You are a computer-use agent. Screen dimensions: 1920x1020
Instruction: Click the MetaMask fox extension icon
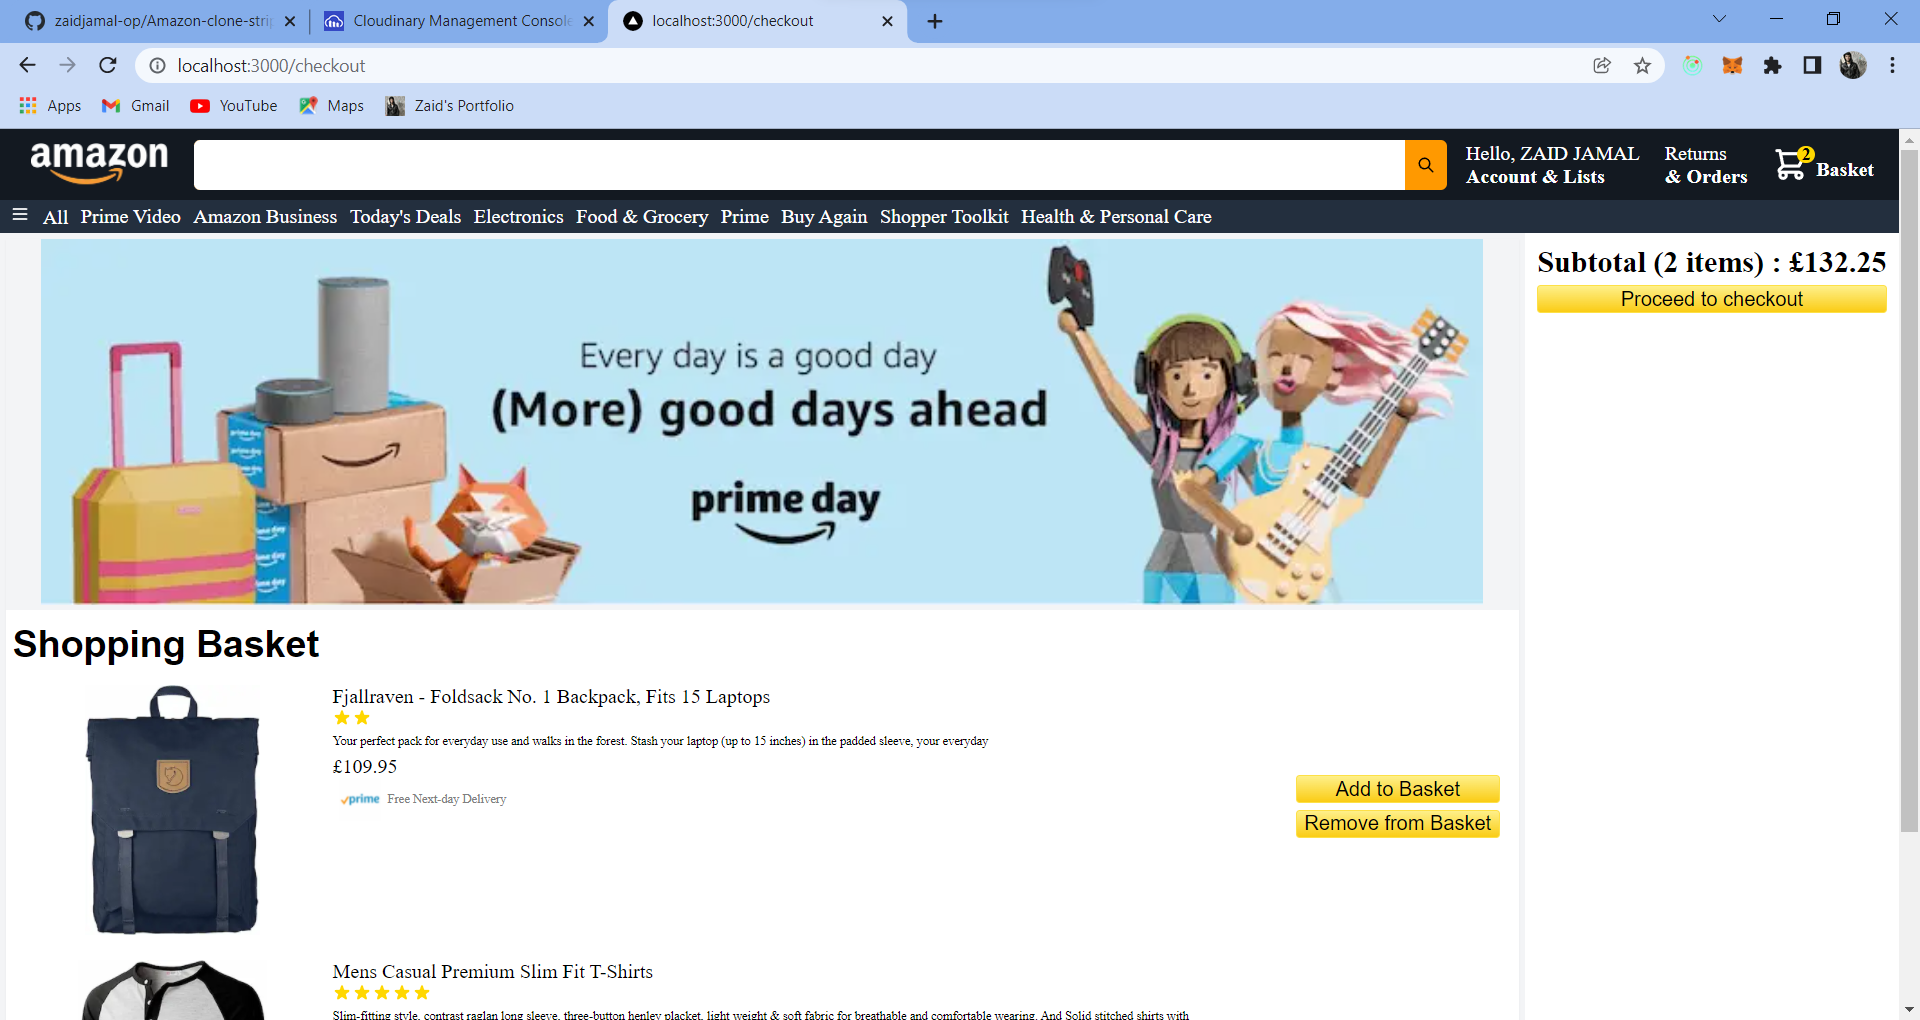pos(1732,66)
